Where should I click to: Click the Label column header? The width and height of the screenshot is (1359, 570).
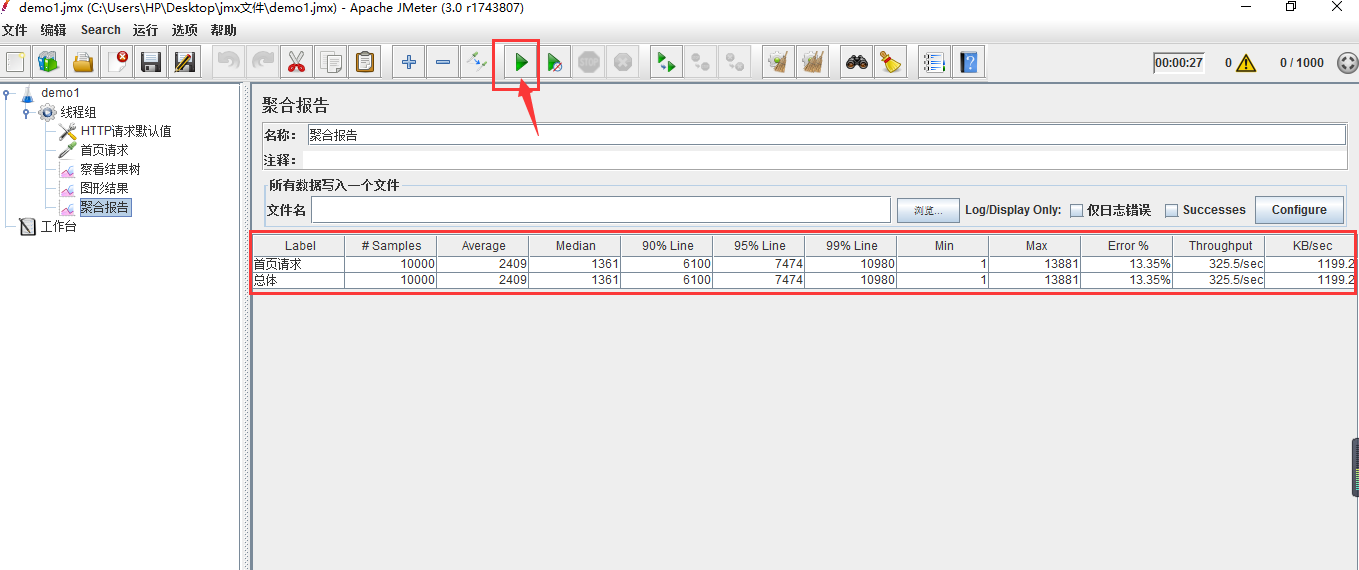tap(299, 246)
